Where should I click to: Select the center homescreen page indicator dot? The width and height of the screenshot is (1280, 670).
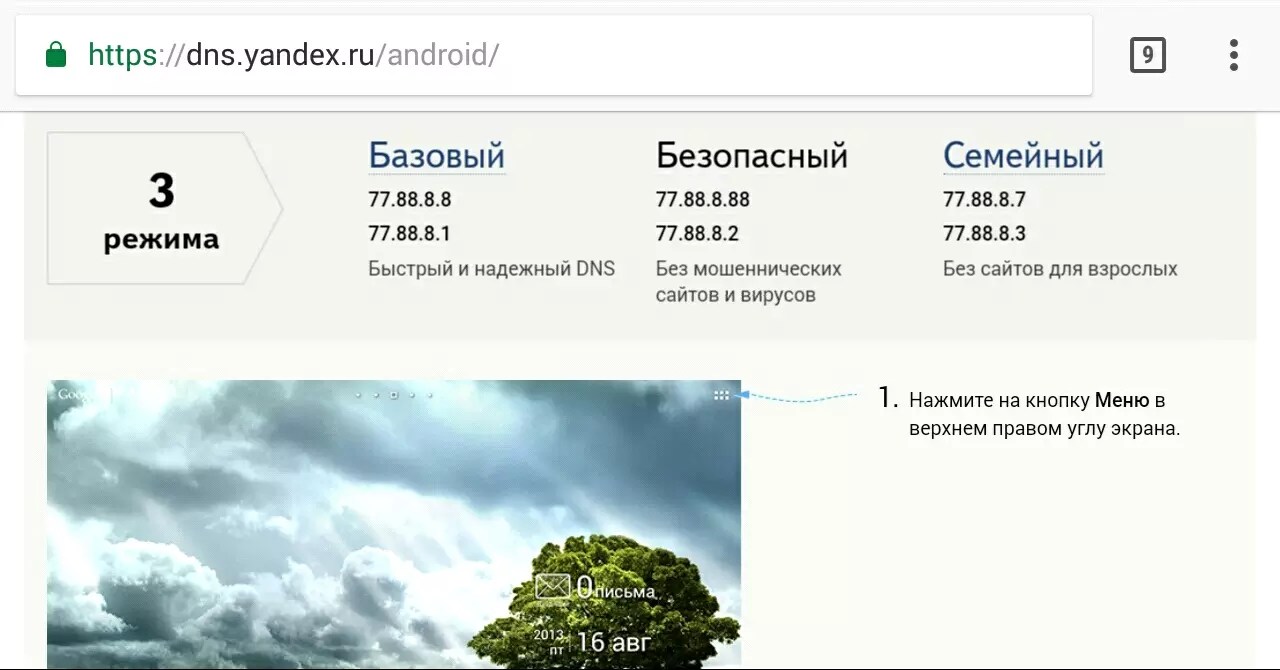[x=394, y=395]
